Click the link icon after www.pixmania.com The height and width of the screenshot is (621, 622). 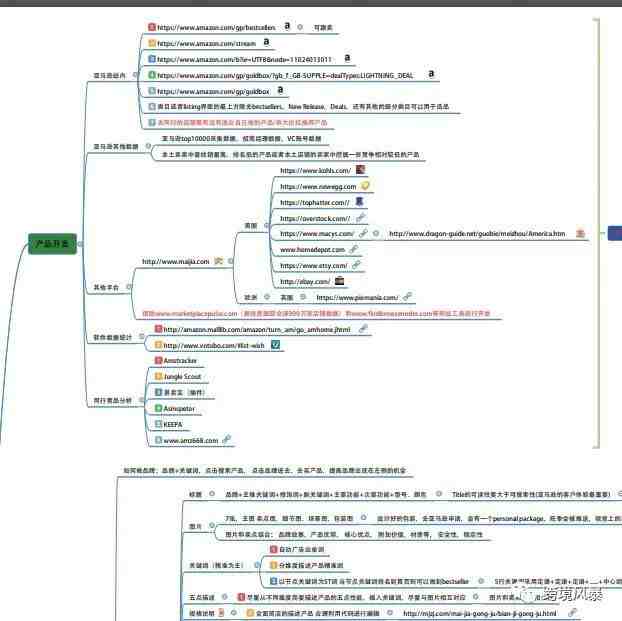point(407,296)
